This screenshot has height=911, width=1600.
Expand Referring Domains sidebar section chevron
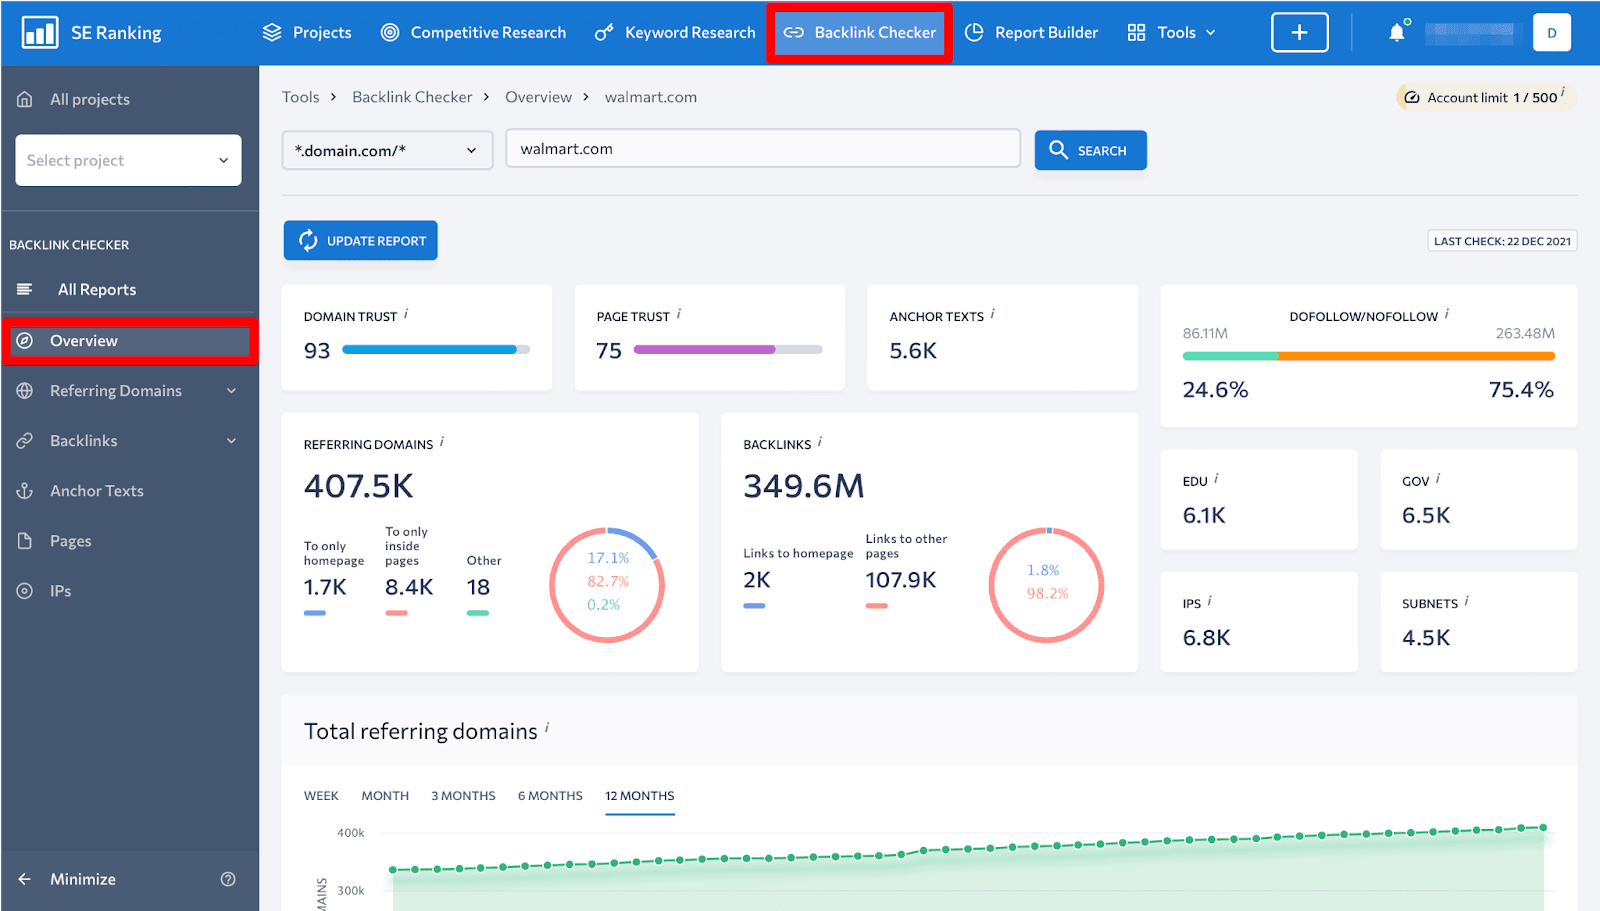(231, 391)
